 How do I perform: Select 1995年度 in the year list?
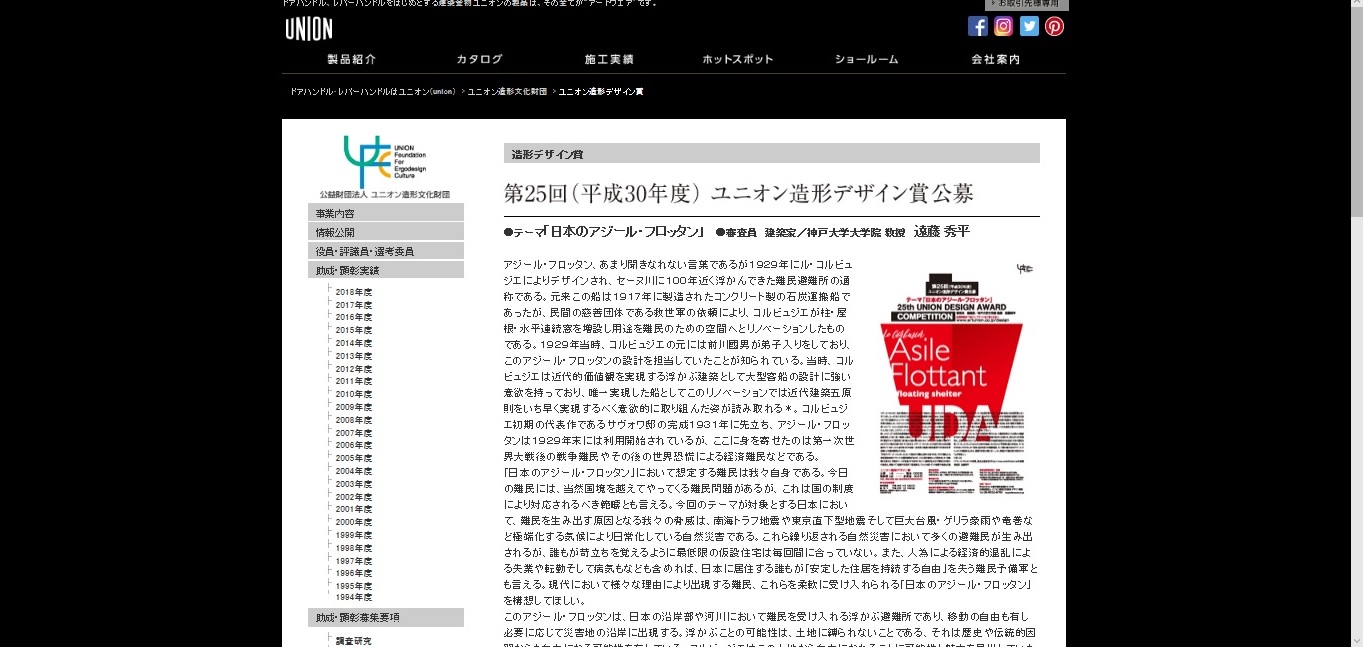click(354, 586)
